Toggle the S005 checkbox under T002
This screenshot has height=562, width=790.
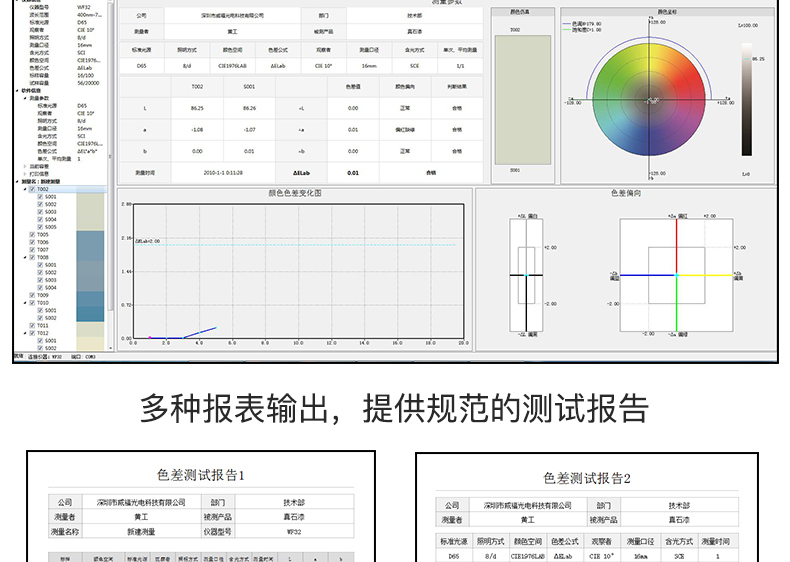coord(40,227)
